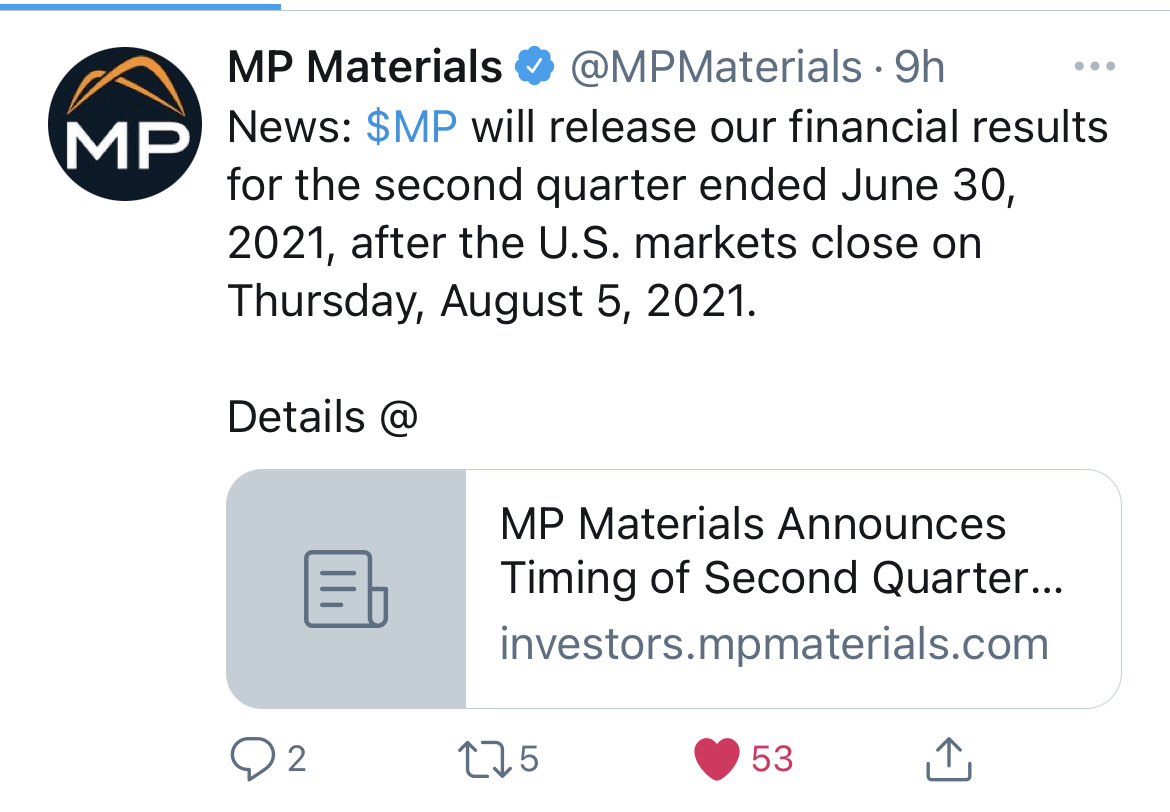Click the 9h timestamp
This screenshot has height=812, width=1170.
[x=919, y=68]
